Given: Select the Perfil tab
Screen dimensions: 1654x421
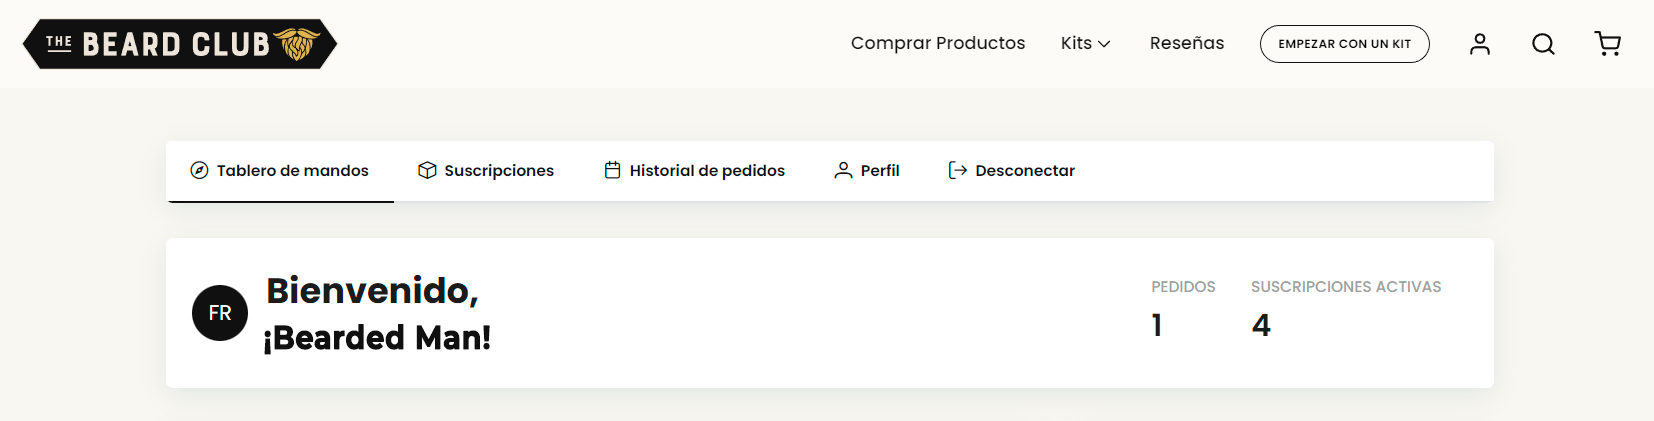Looking at the screenshot, I should 867,171.
